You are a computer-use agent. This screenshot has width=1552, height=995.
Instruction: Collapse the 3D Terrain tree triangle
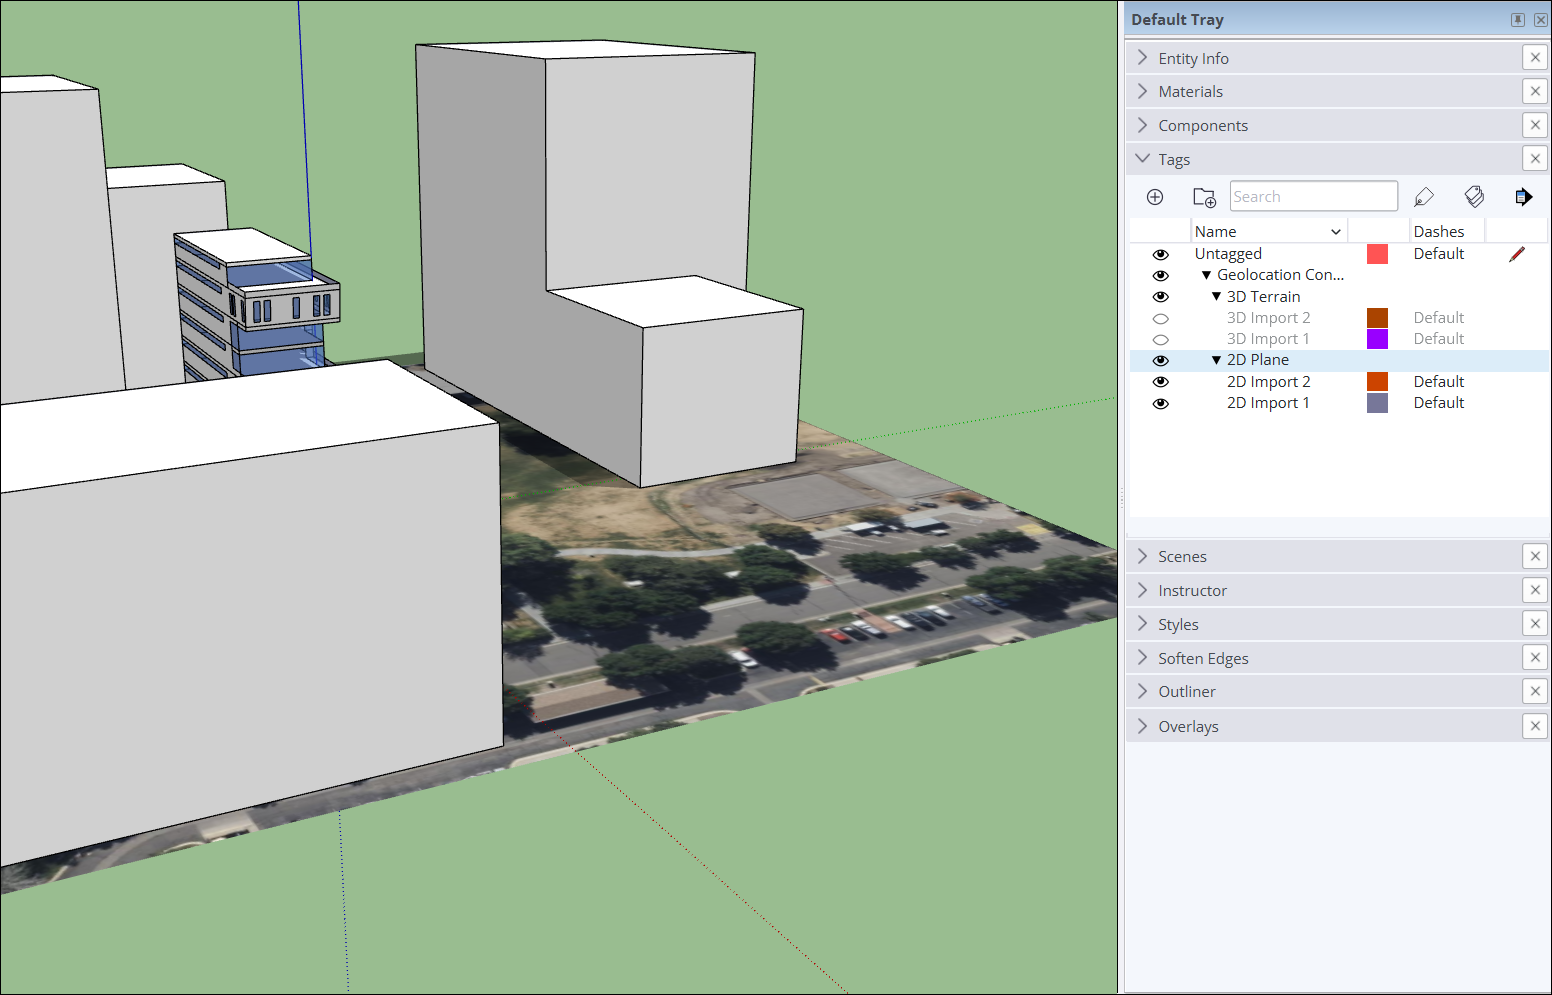tap(1215, 296)
